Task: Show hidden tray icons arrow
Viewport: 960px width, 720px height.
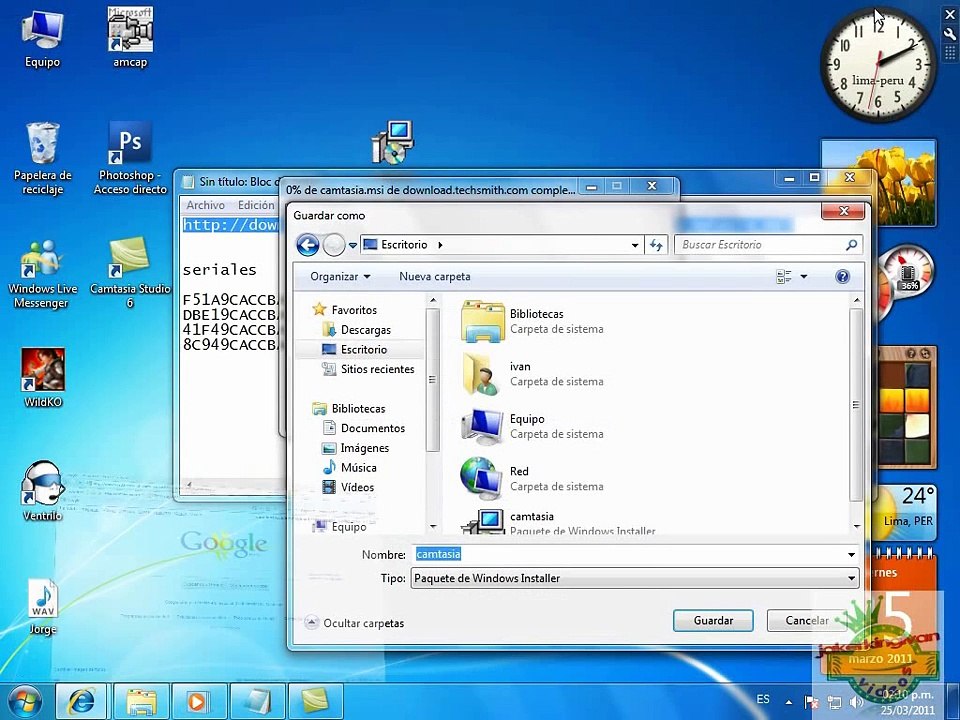Action: (789, 702)
